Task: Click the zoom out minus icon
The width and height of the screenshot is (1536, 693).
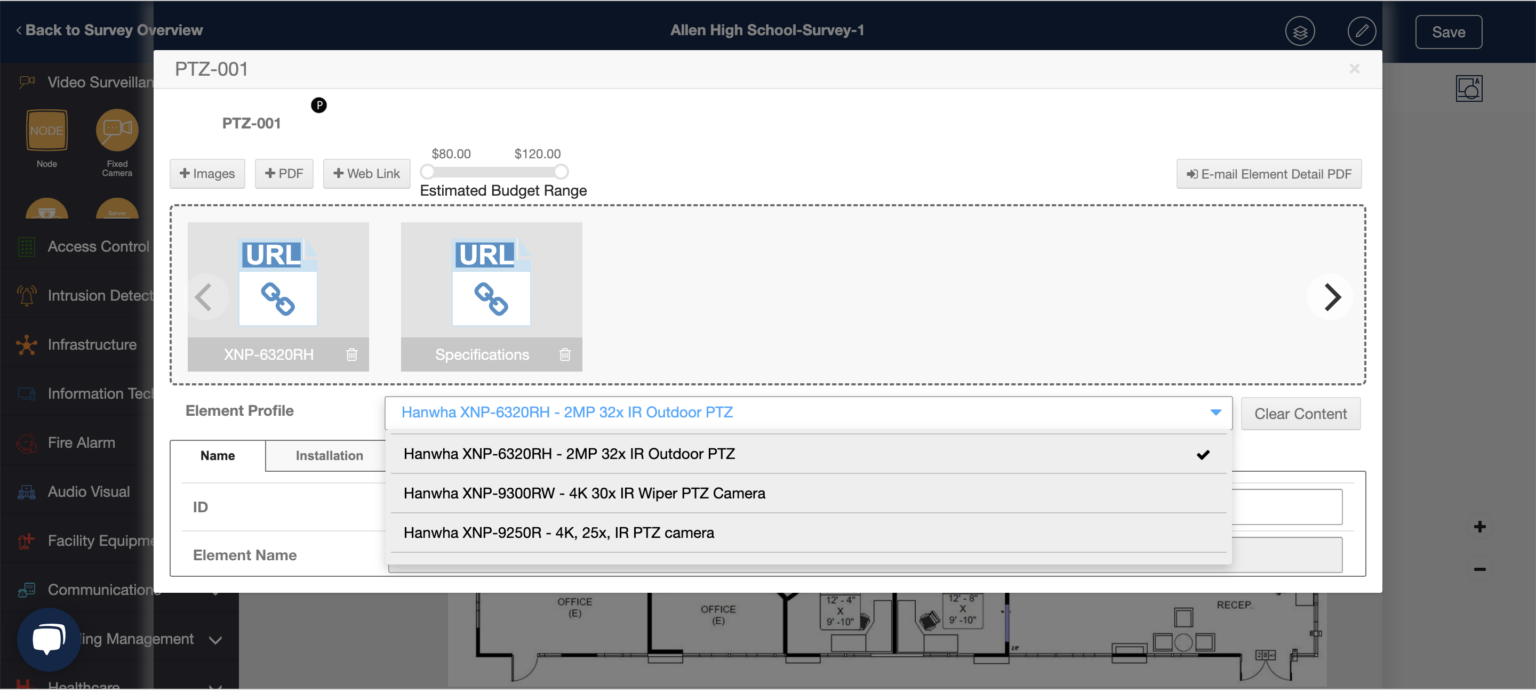Action: click(1479, 570)
